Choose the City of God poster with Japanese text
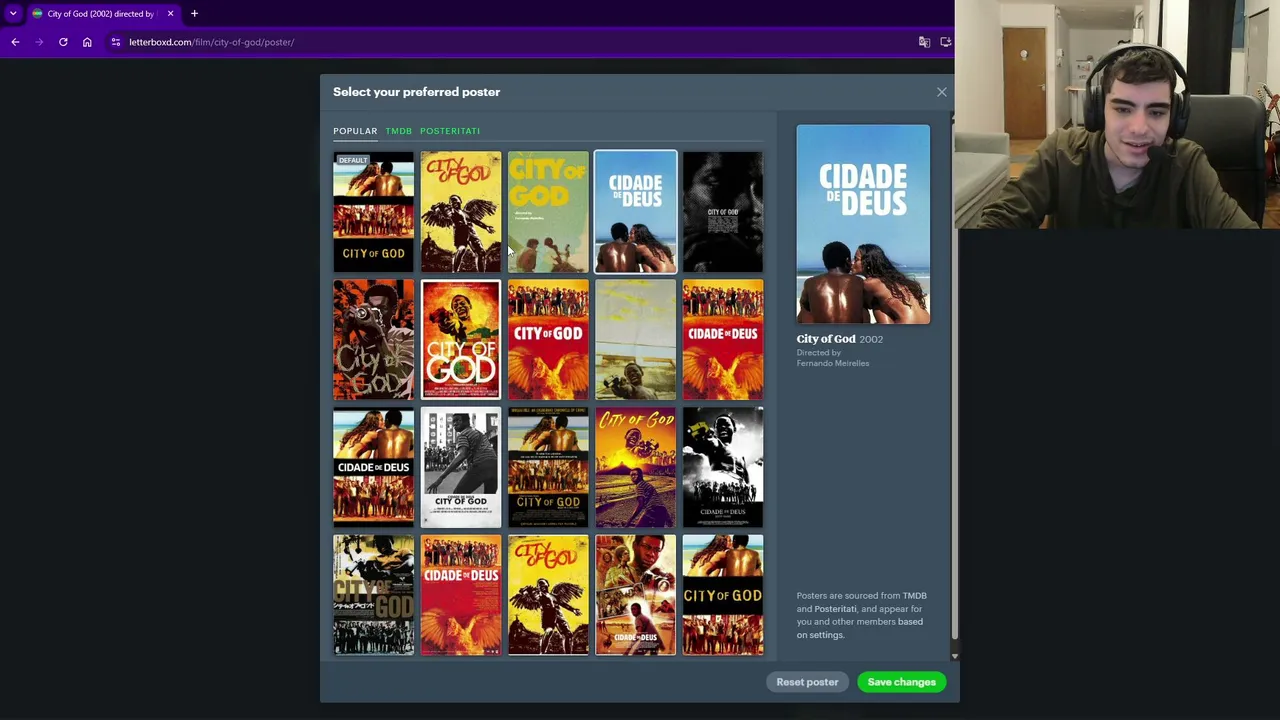 (x=373, y=595)
